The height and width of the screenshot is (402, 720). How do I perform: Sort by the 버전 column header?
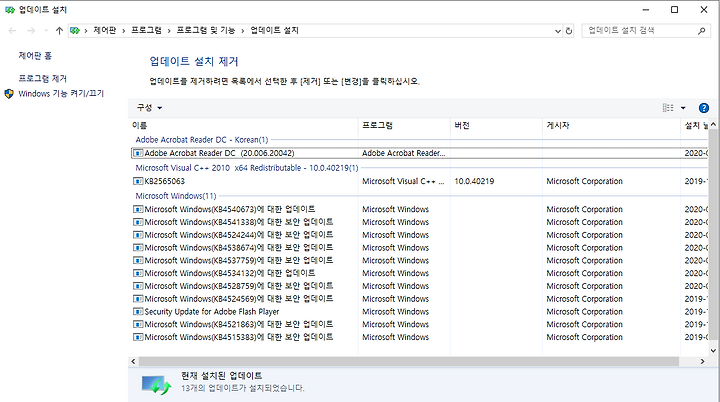coord(496,125)
